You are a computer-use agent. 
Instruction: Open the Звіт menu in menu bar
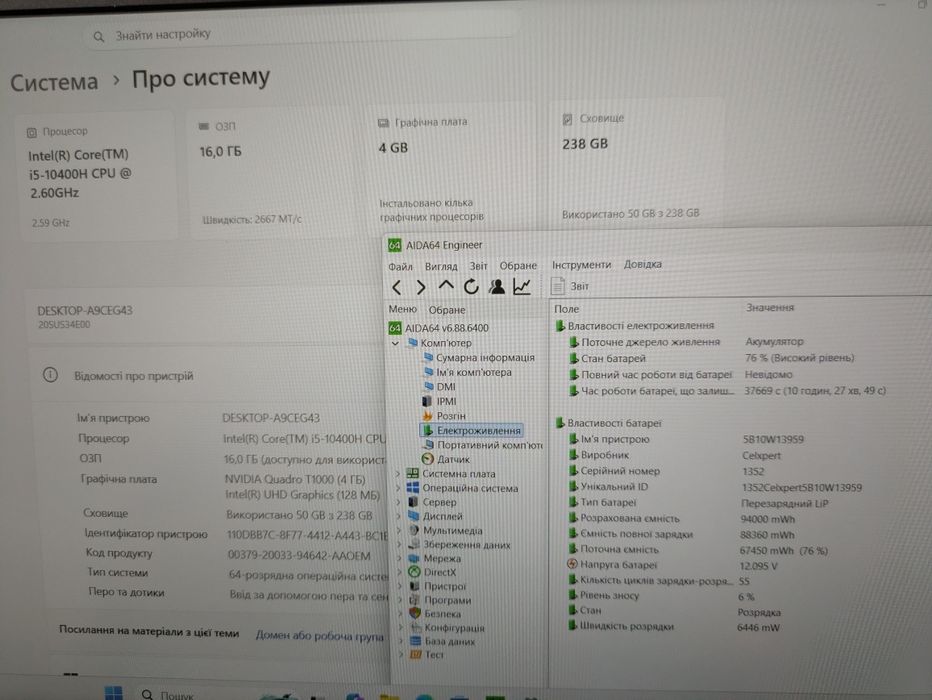(x=478, y=266)
